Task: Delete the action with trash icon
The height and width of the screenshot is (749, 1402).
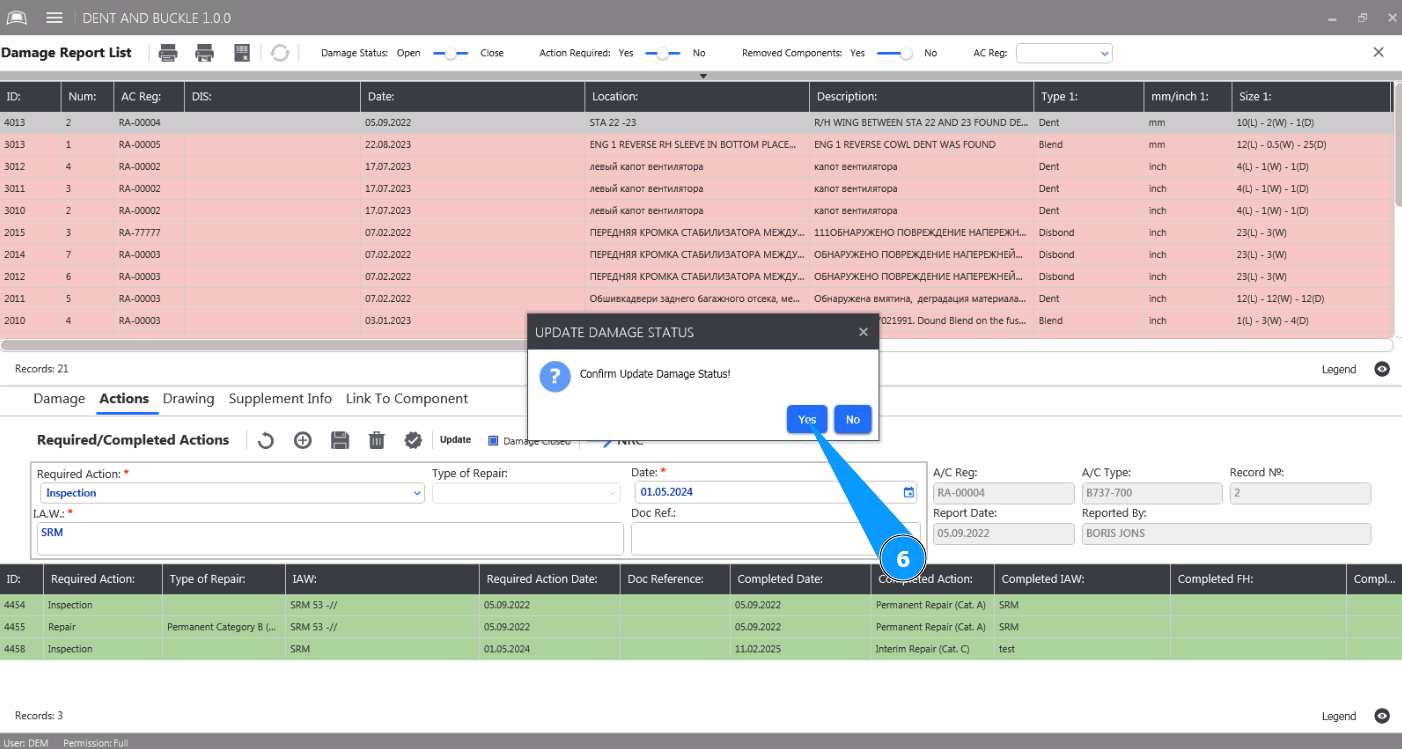Action: pyautogui.click(x=376, y=440)
